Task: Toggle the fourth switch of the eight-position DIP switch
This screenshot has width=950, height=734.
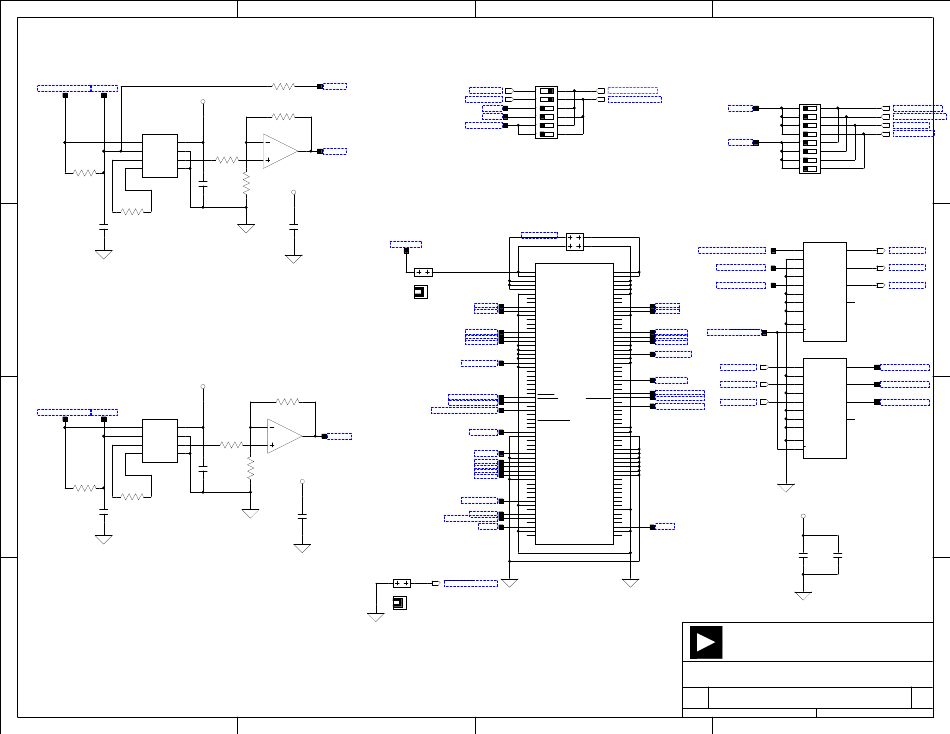Action: tap(810, 135)
